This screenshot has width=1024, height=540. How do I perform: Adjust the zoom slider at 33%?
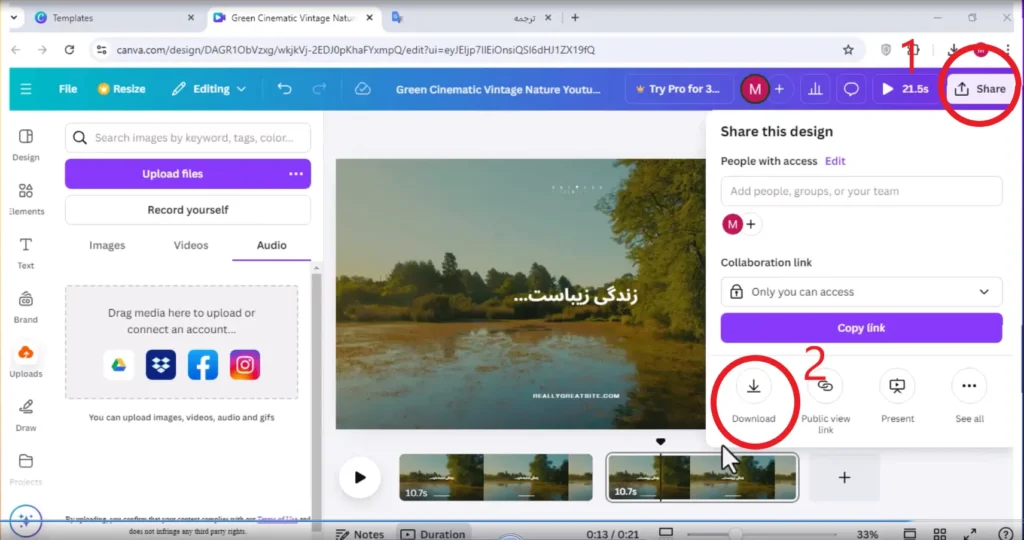tap(735, 534)
